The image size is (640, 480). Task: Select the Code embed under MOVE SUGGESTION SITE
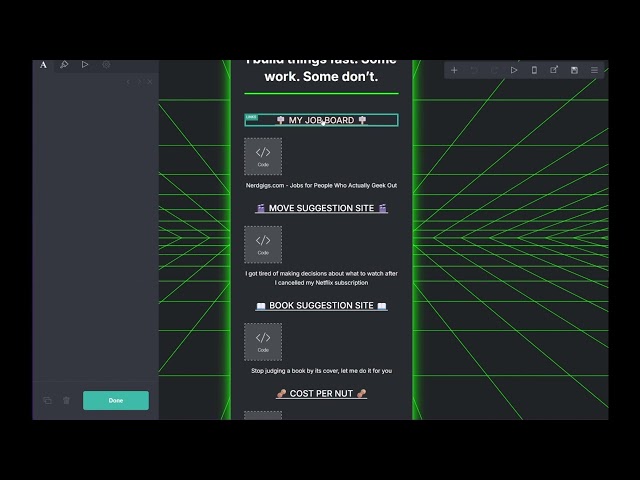tap(263, 244)
